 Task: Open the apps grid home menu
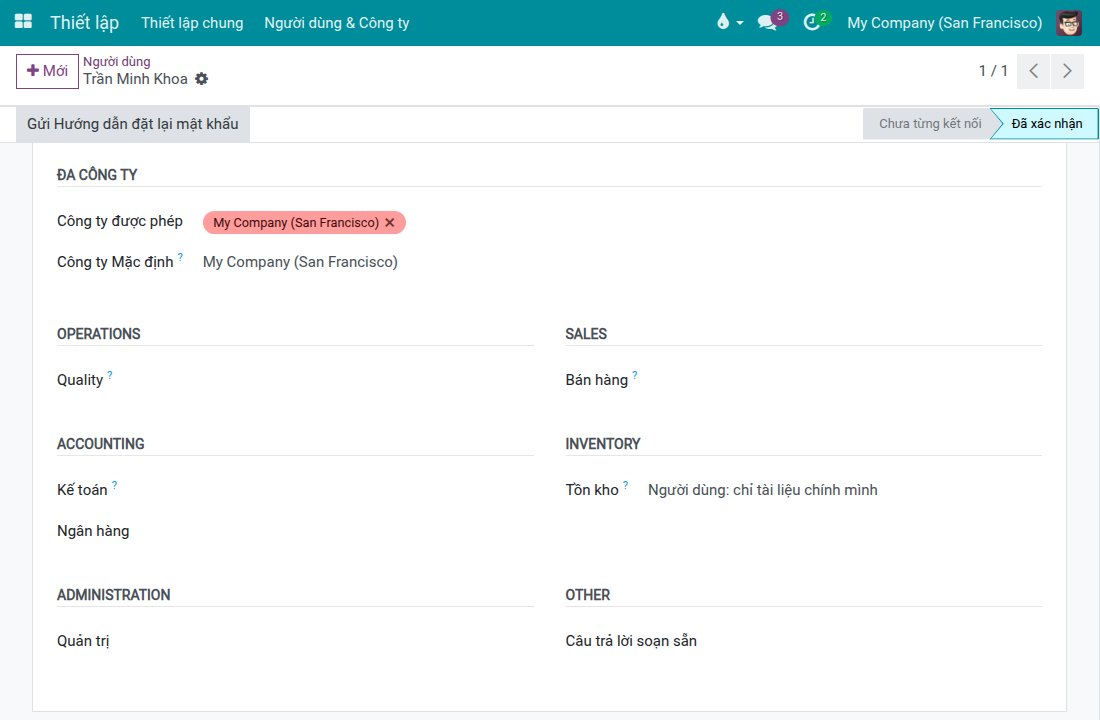coord(23,22)
